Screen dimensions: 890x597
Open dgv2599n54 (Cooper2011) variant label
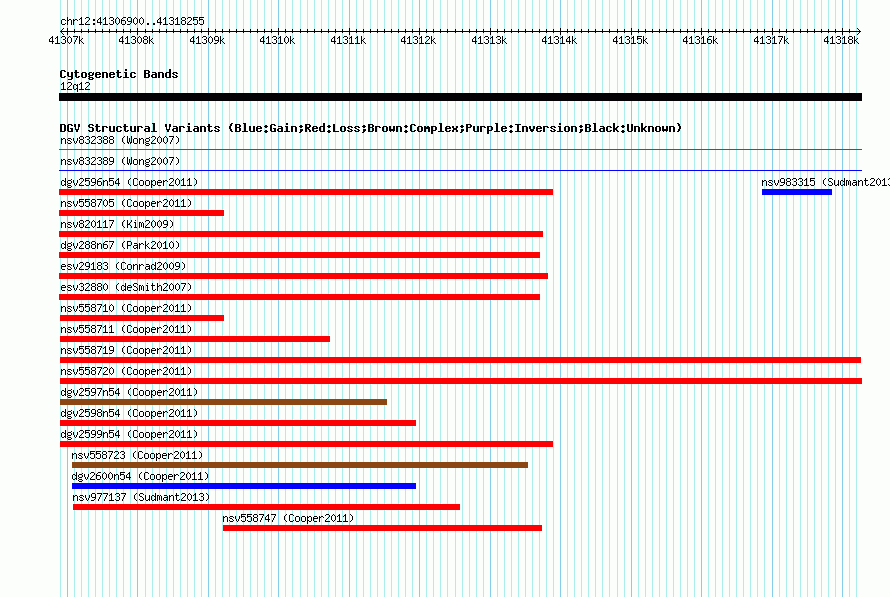[129, 434]
